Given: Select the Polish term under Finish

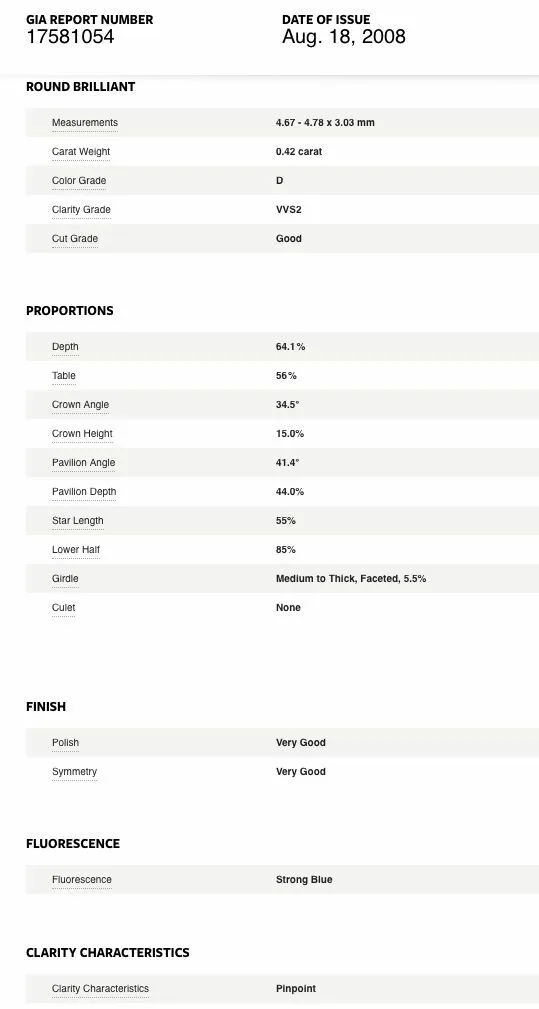Looking at the screenshot, I should pyautogui.click(x=66, y=743).
